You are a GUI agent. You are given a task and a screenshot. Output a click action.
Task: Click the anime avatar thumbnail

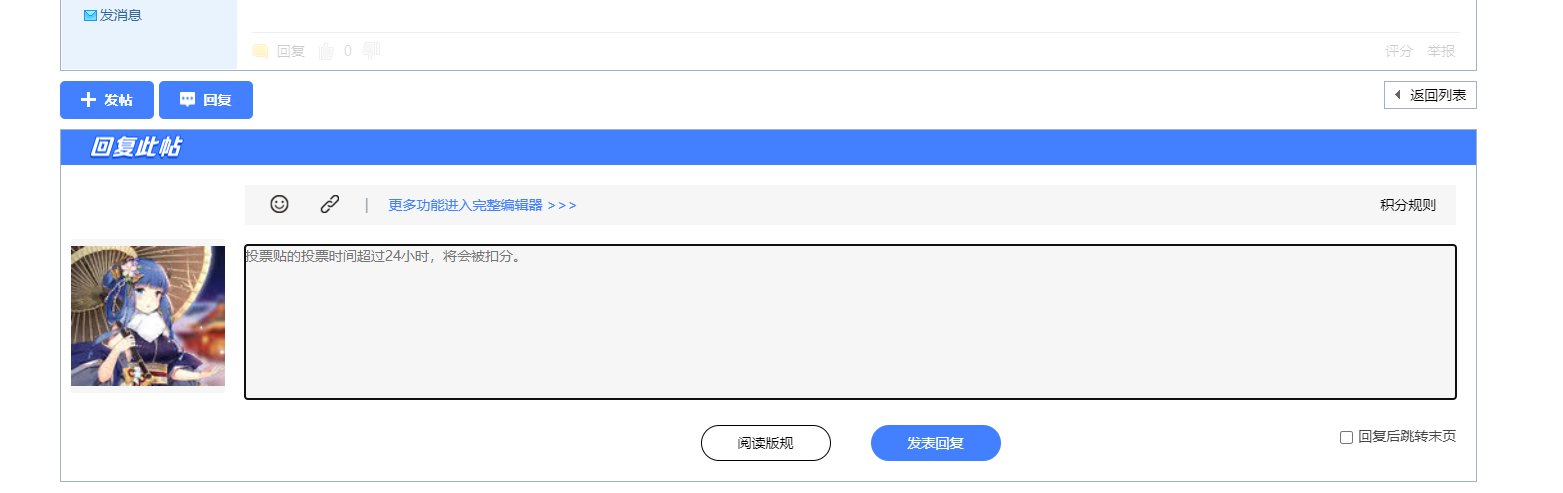(x=148, y=316)
